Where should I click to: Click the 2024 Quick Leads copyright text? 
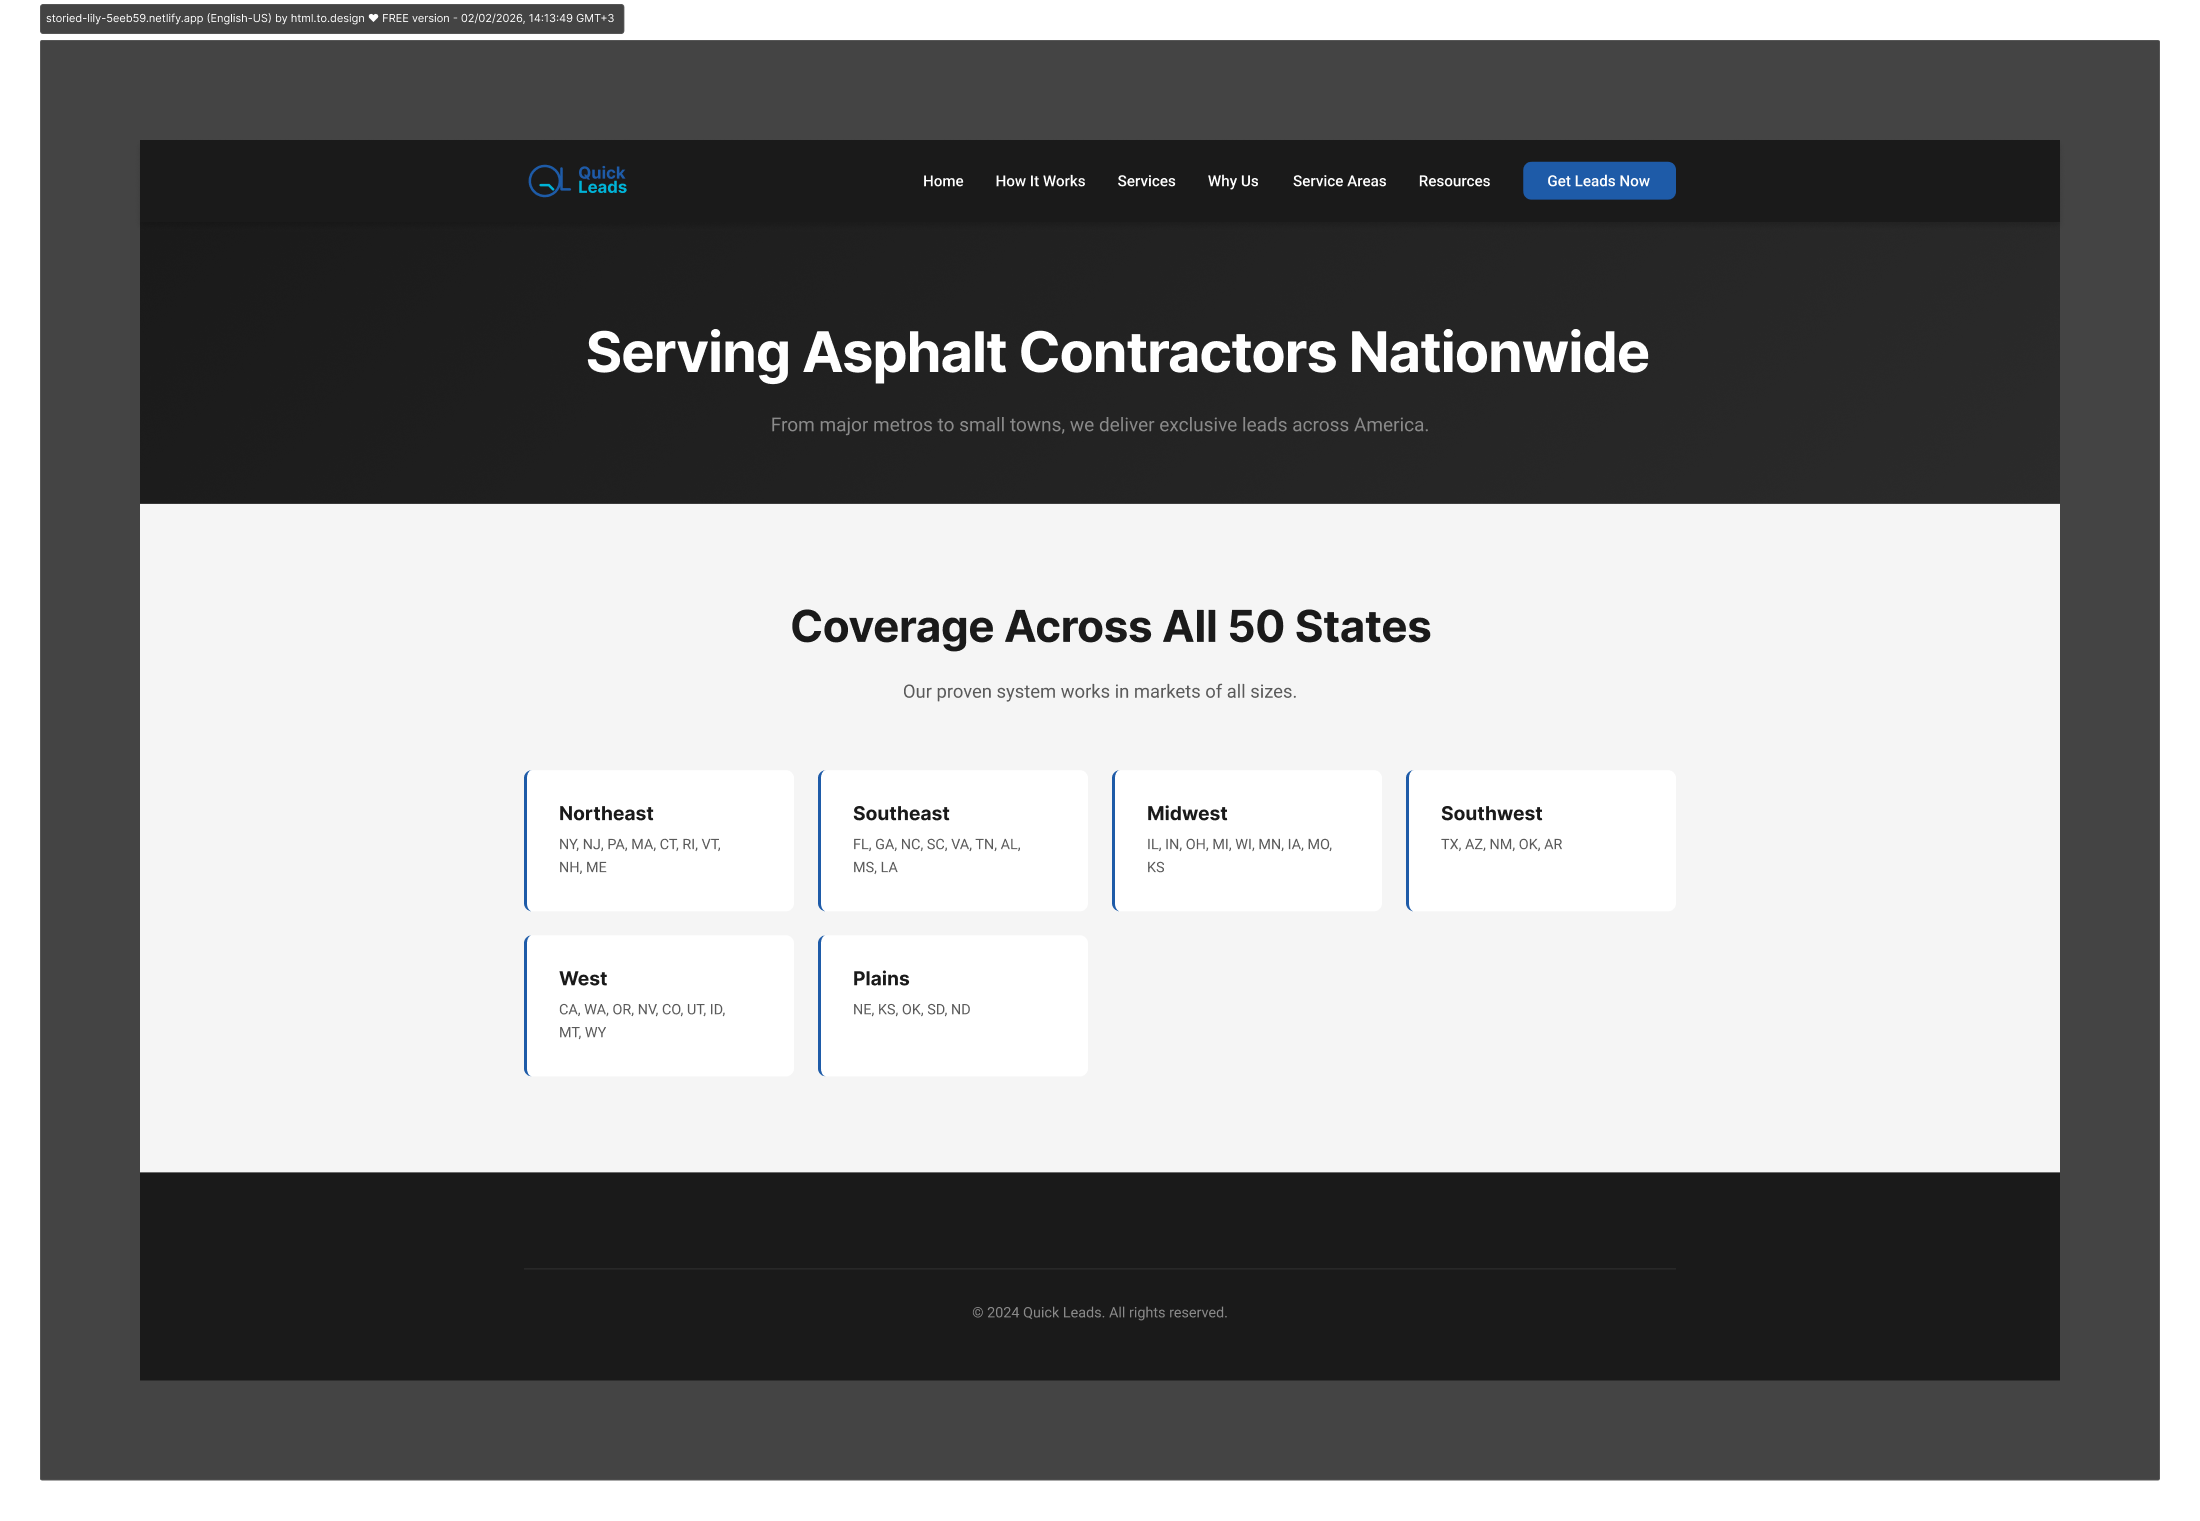click(1099, 1312)
